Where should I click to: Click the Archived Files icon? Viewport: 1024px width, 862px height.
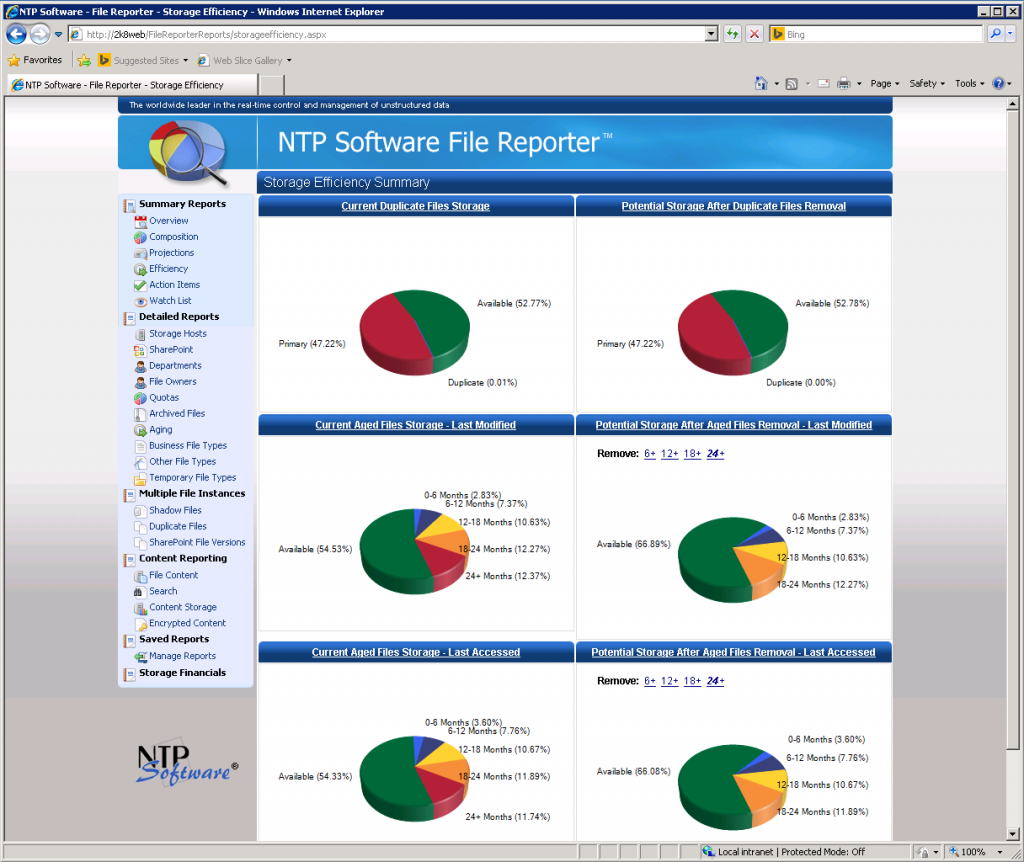tap(140, 414)
